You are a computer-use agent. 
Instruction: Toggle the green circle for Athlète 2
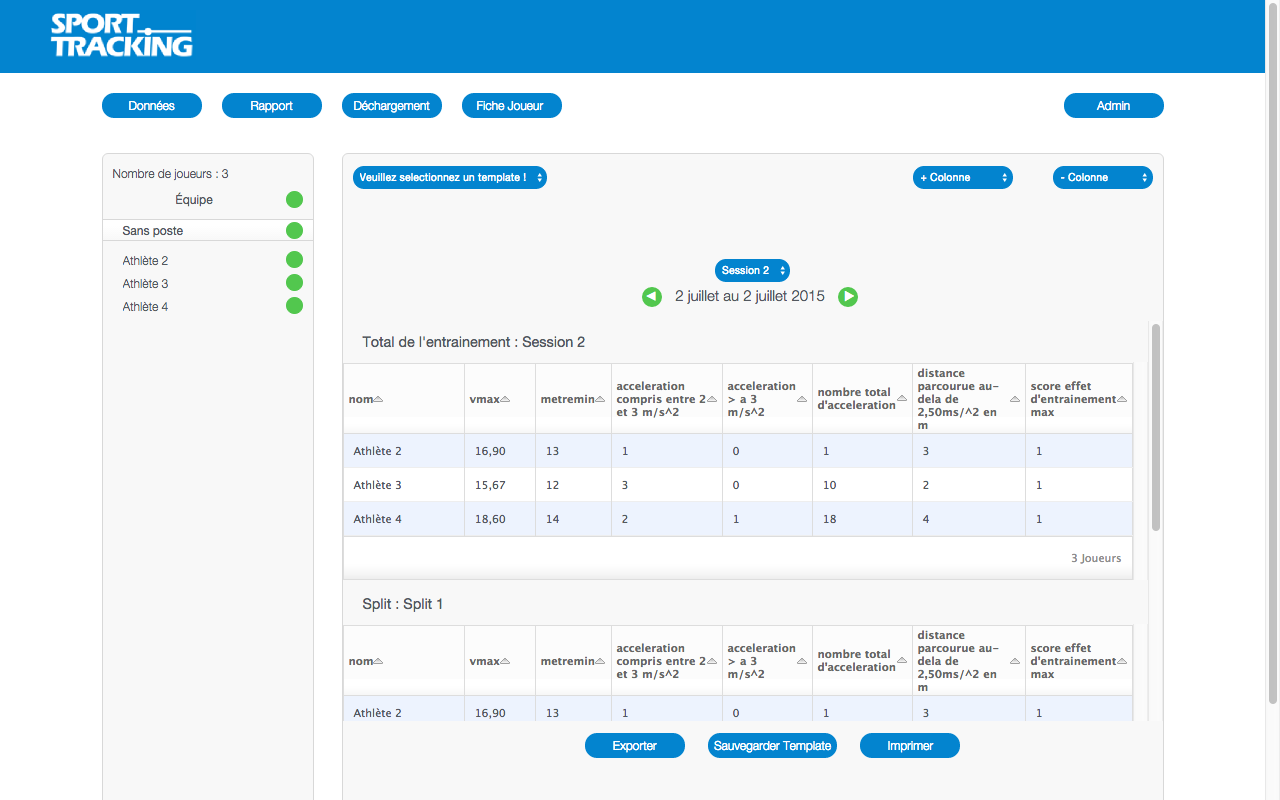[294, 260]
